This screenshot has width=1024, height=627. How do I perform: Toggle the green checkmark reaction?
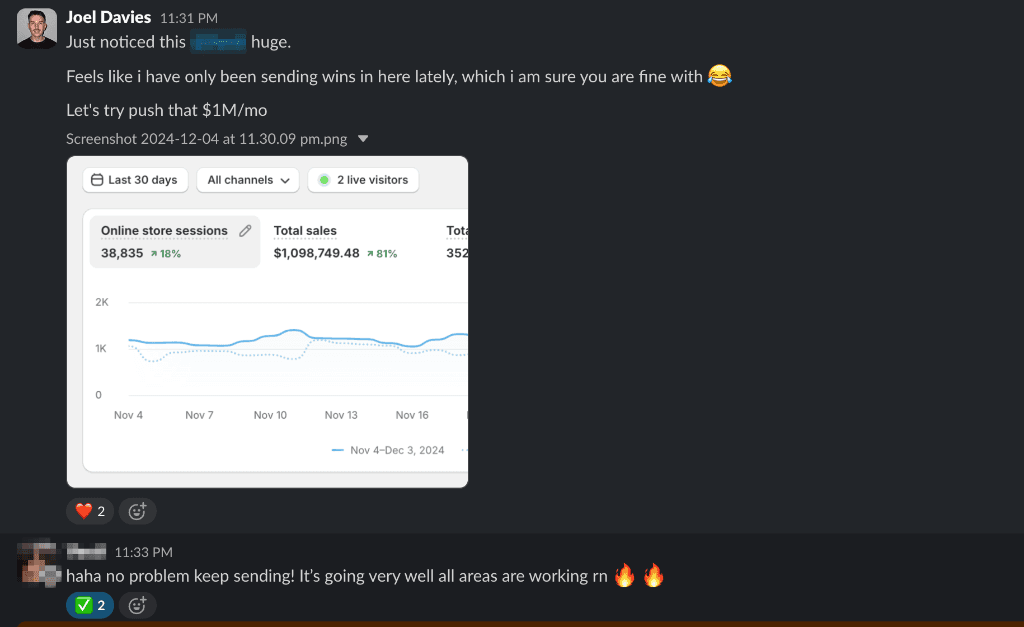(90, 604)
